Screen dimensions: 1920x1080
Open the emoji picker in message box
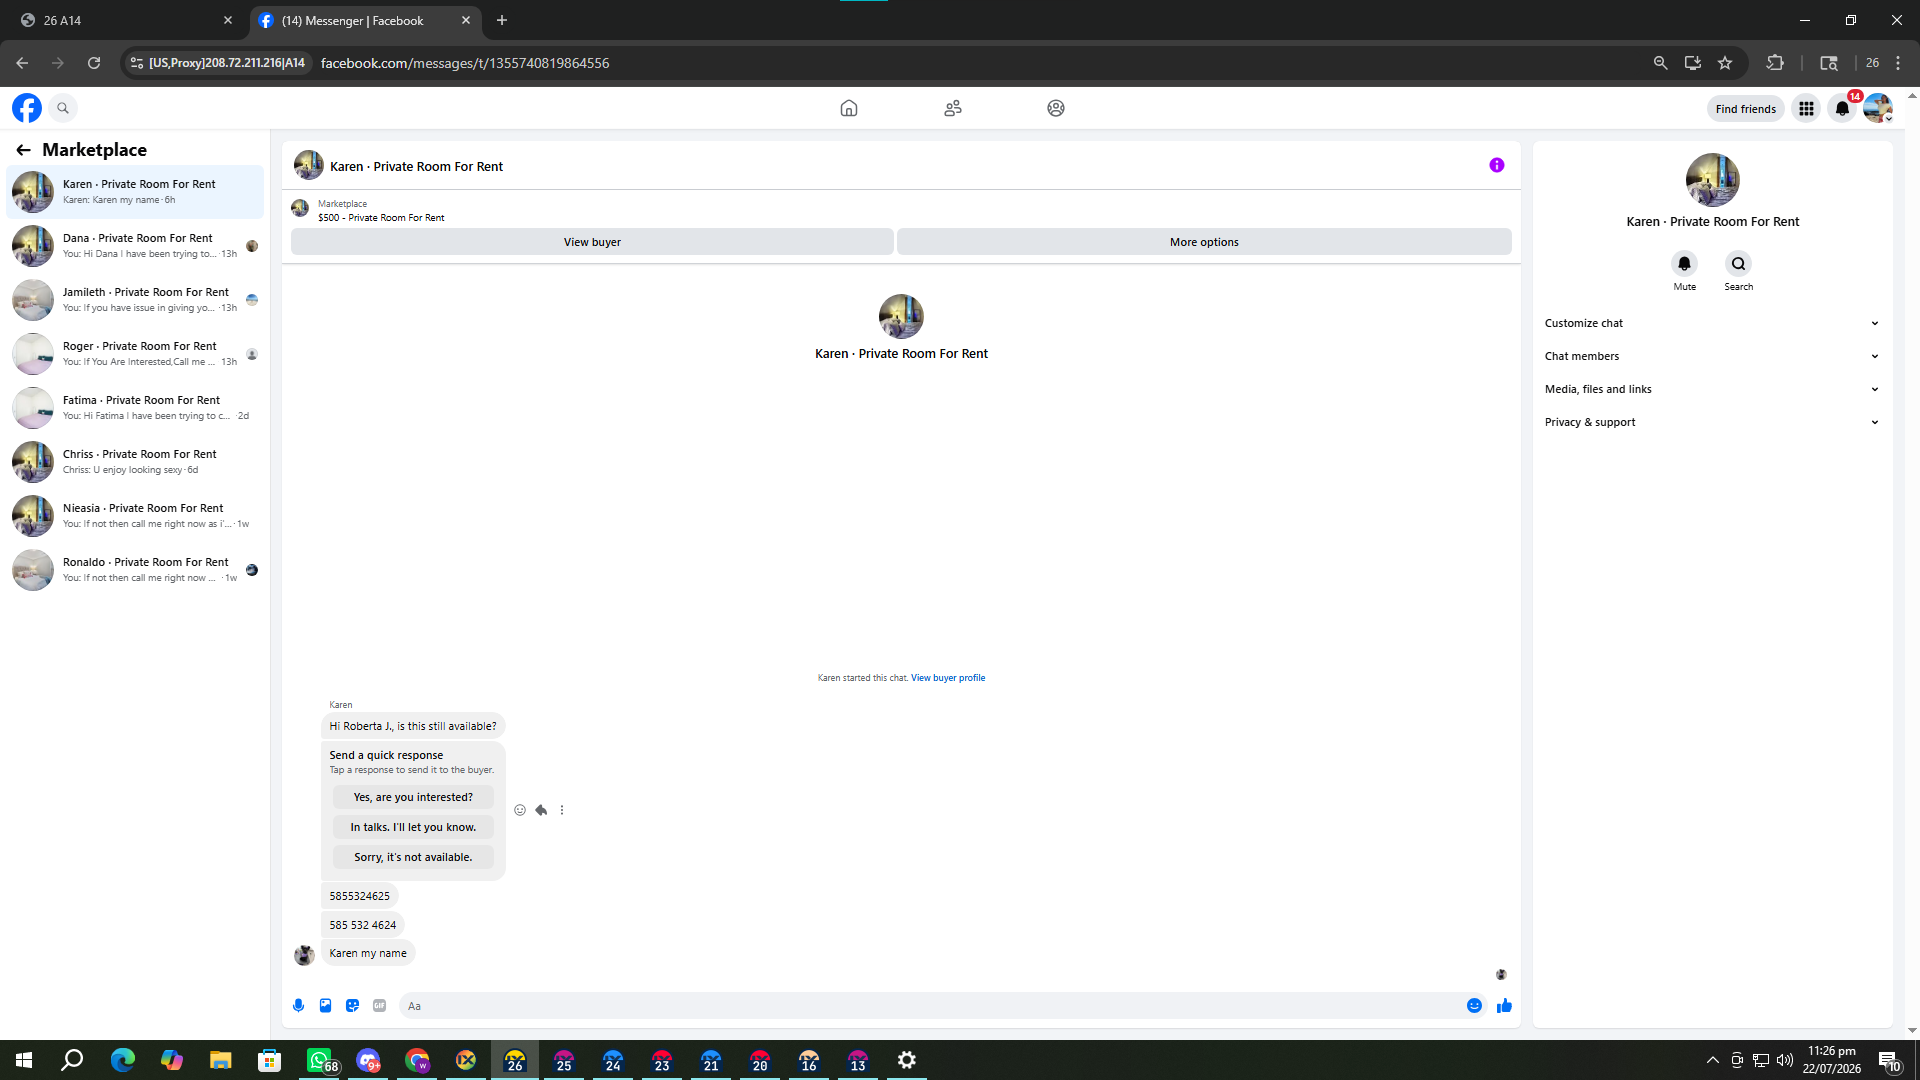pyautogui.click(x=1474, y=1006)
